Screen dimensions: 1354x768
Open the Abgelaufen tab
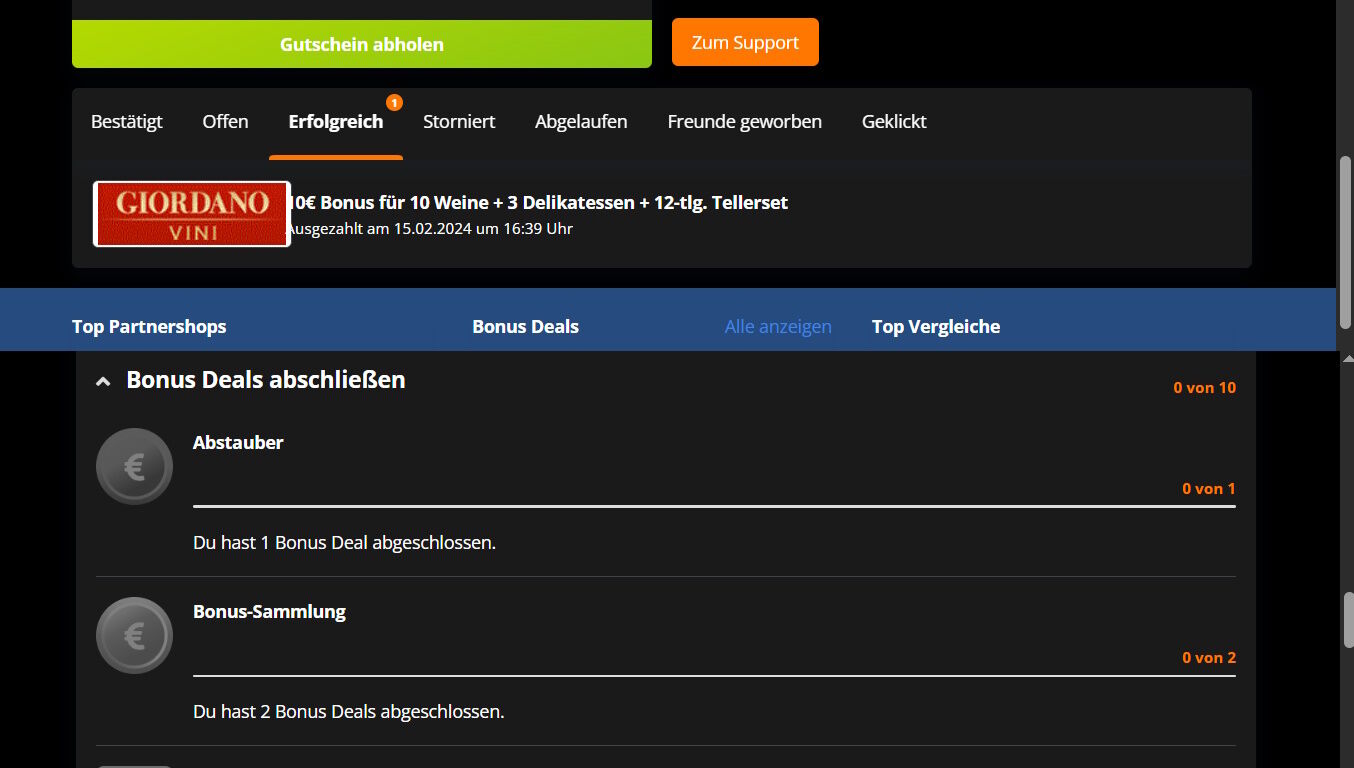click(x=581, y=122)
